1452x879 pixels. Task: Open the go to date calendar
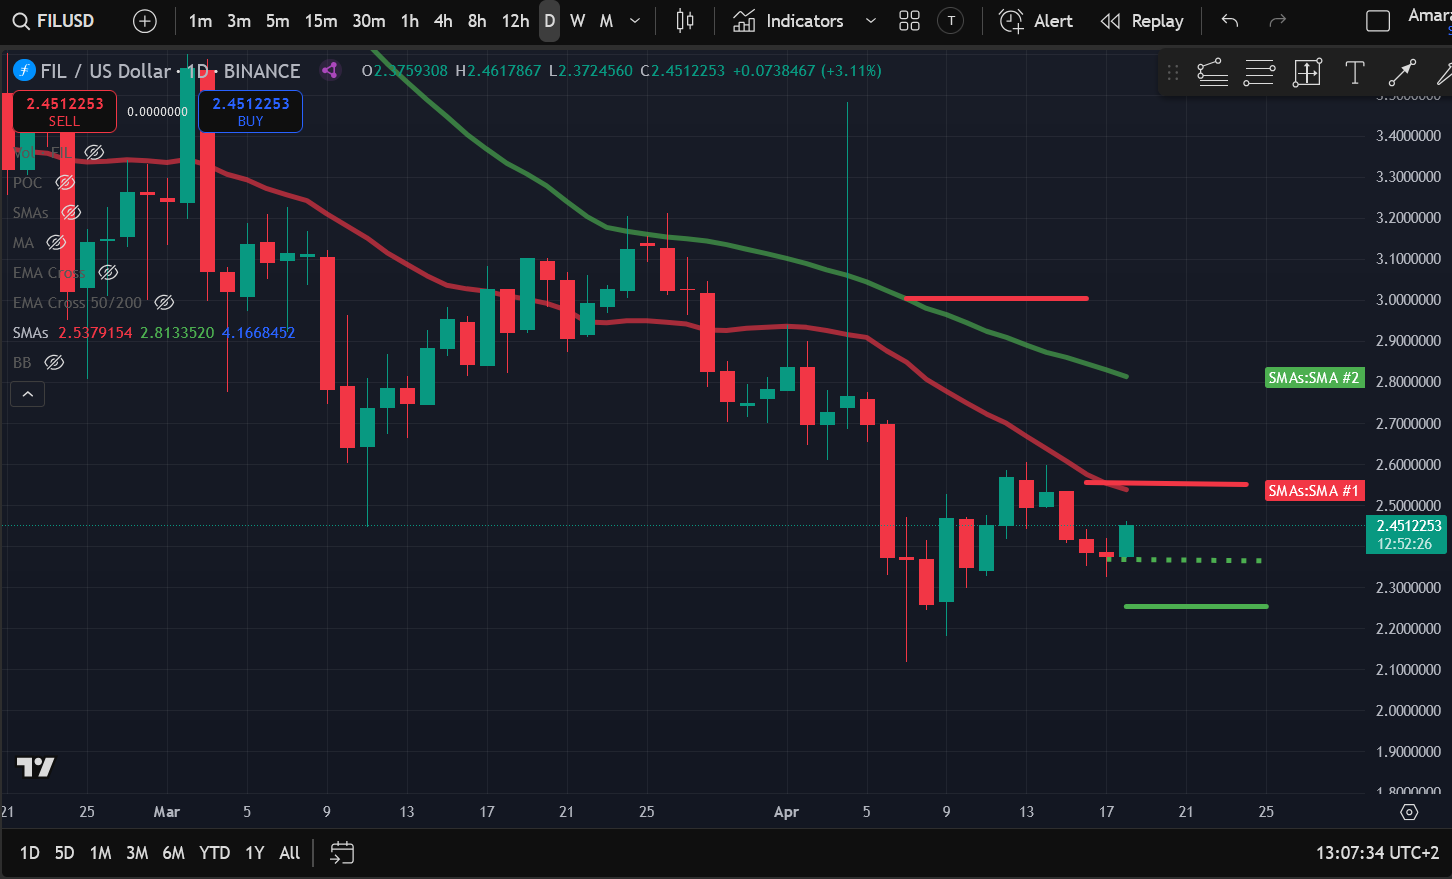click(x=342, y=853)
